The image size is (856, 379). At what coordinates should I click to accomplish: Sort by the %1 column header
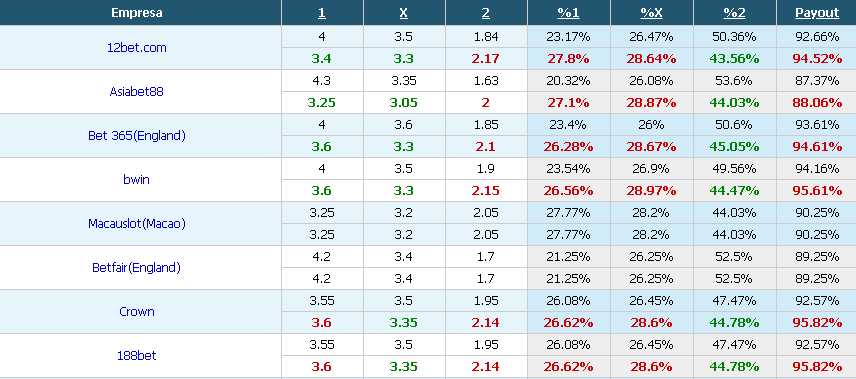pyautogui.click(x=568, y=13)
